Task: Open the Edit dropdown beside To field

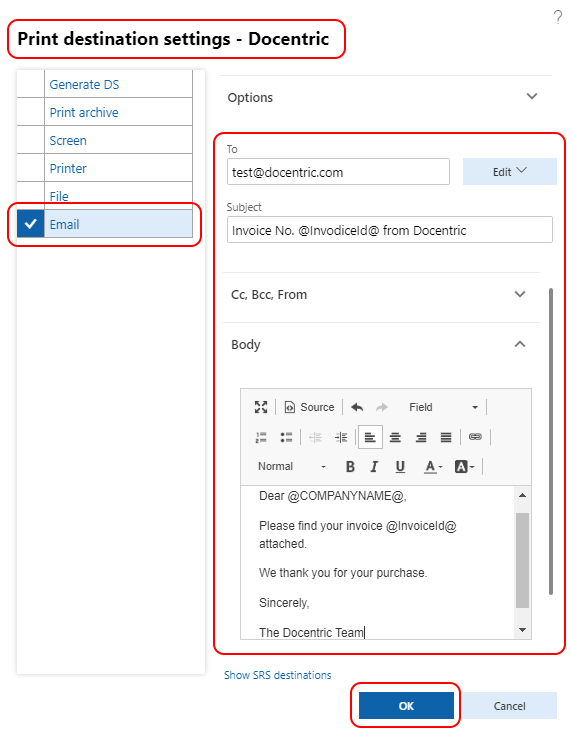Action: click(x=509, y=172)
